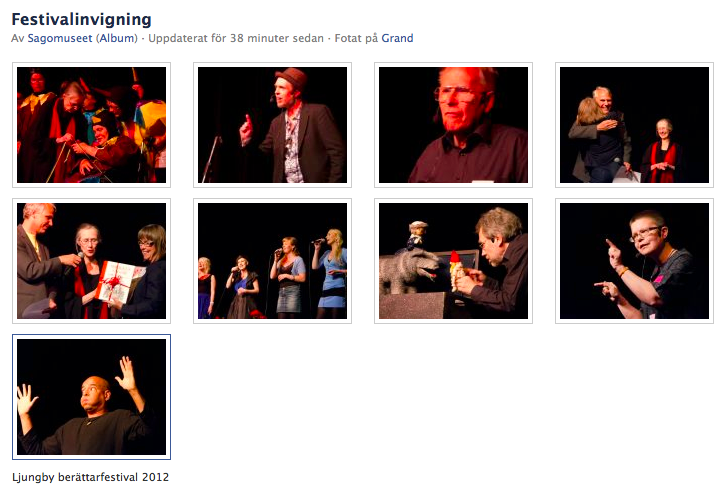Click the Festivalinvigning album title
This screenshot has width=727, height=490.
(x=82, y=18)
